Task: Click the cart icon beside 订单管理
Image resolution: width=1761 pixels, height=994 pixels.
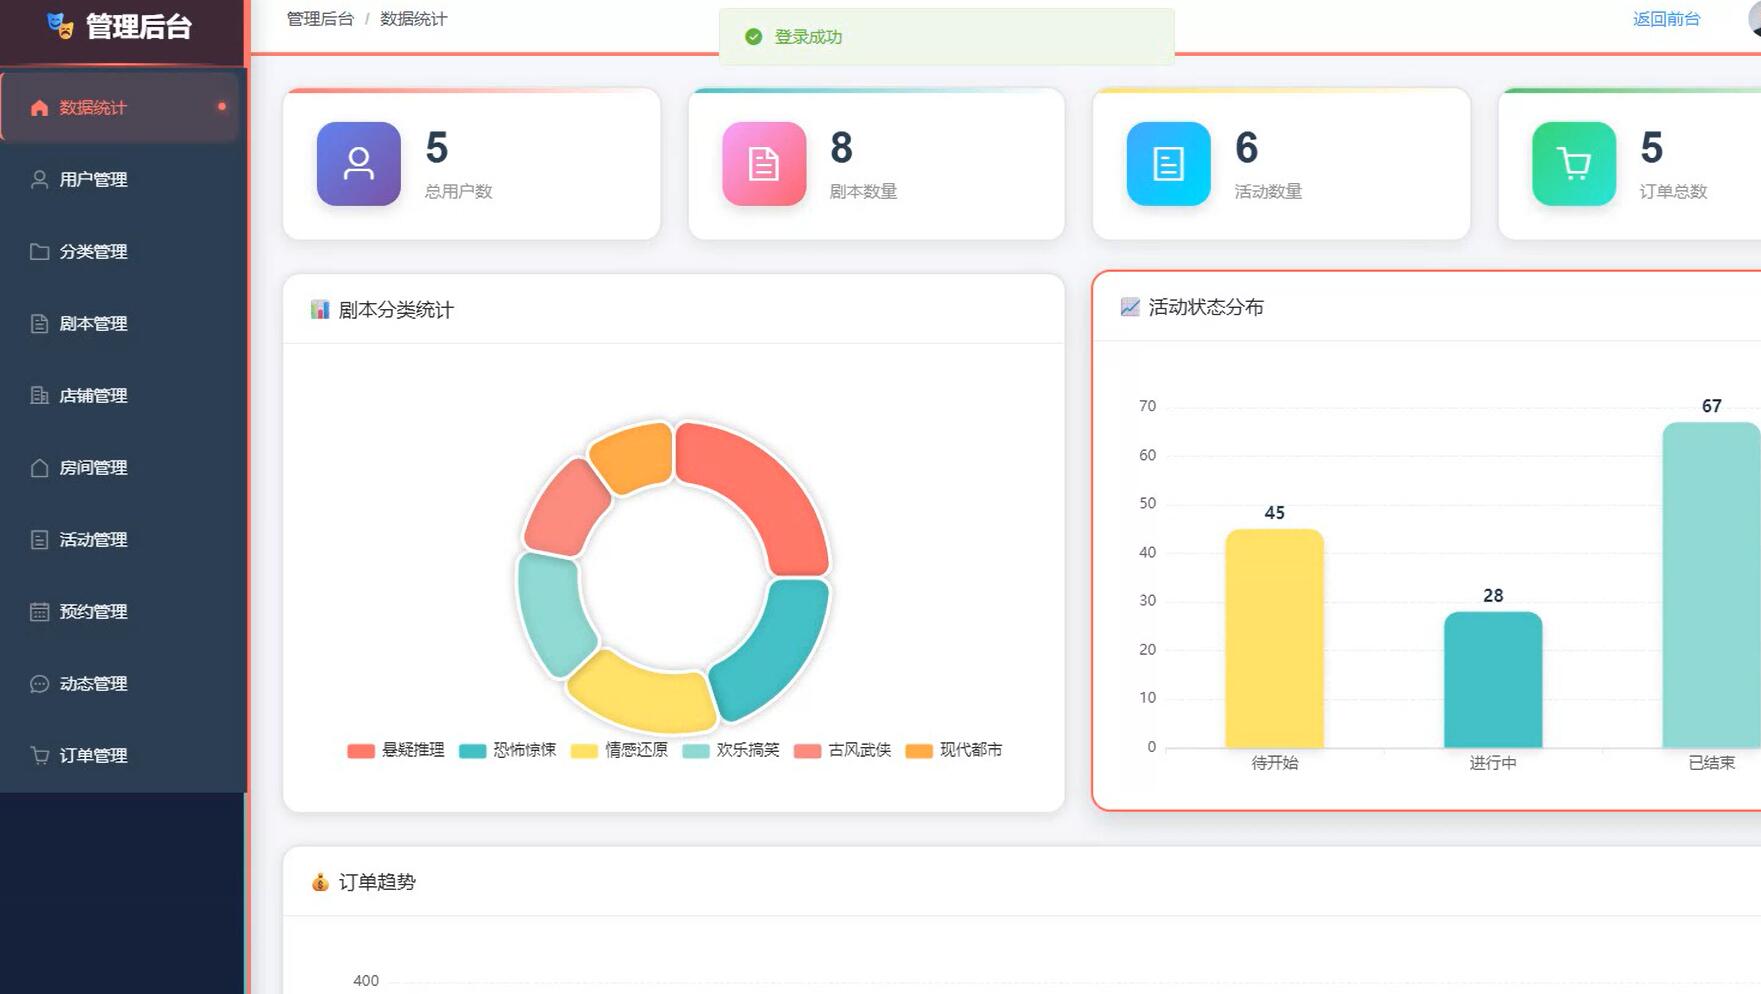Action: (39, 756)
